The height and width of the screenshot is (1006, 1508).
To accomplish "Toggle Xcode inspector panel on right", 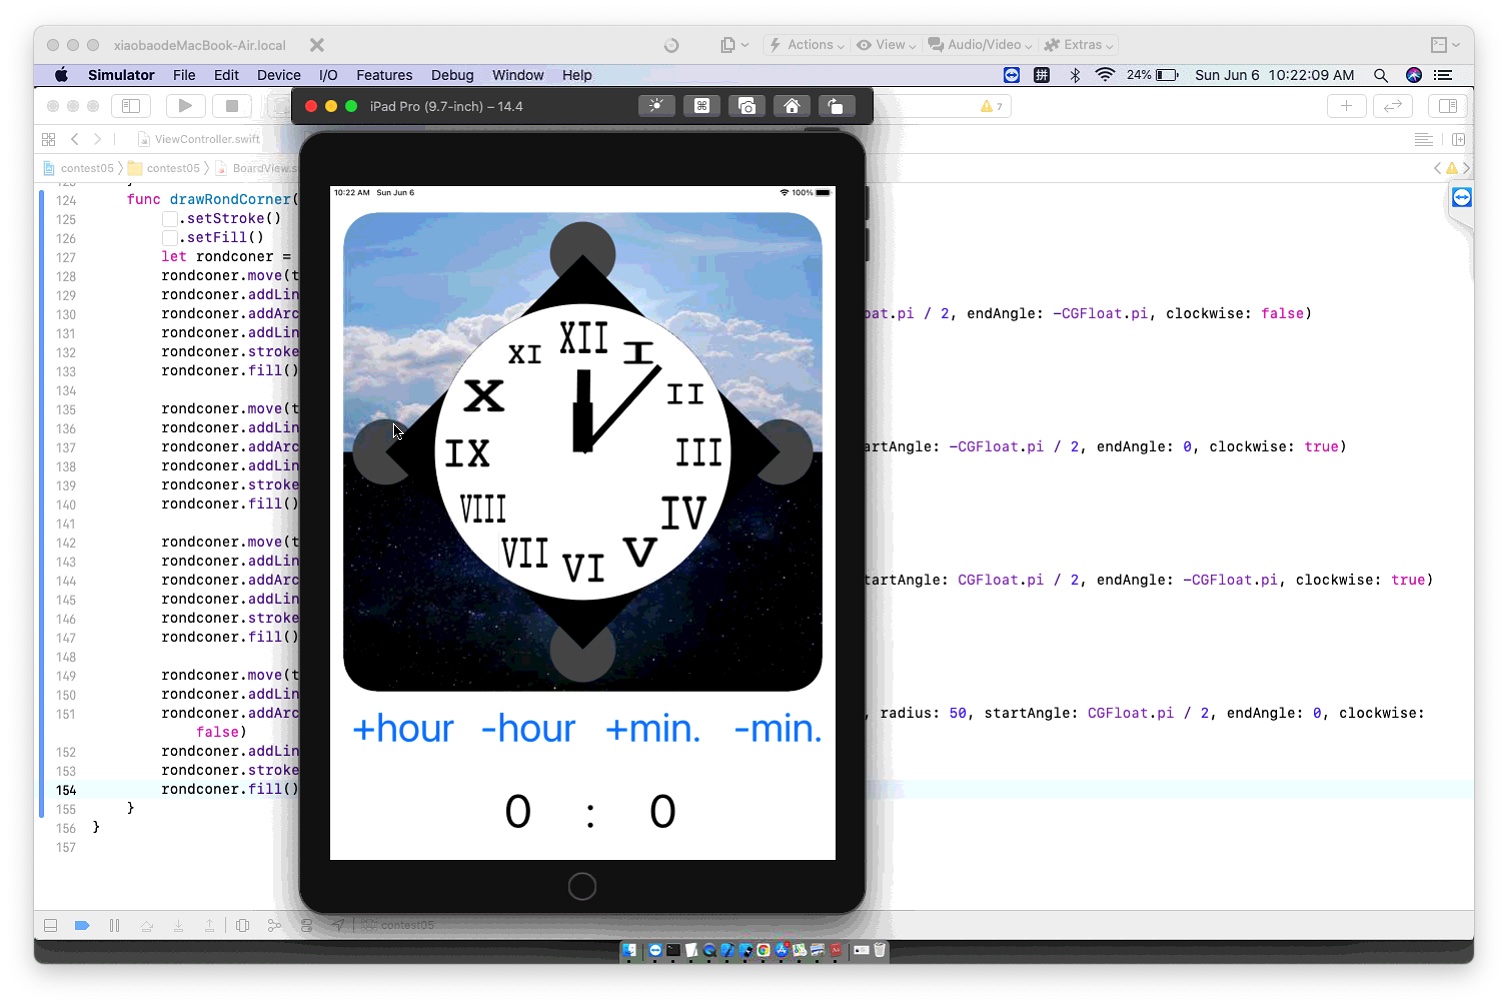I will [1447, 106].
